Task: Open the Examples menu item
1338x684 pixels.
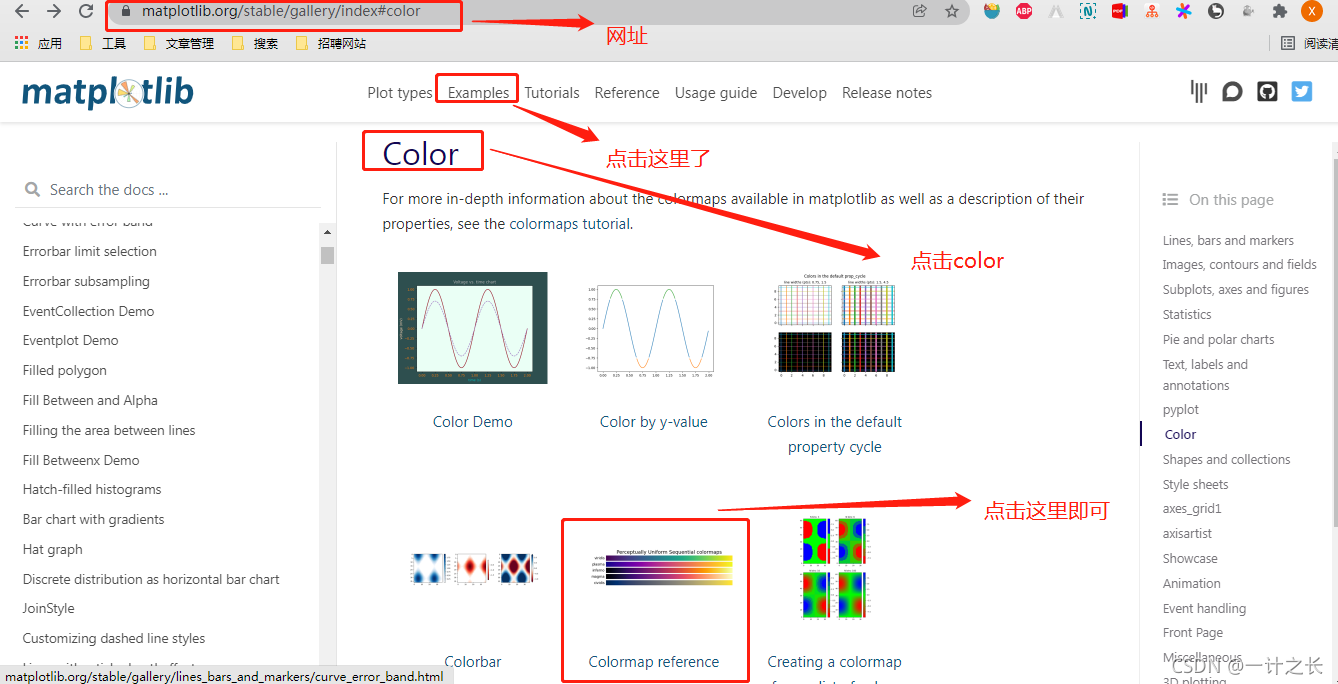Action: click(x=478, y=93)
